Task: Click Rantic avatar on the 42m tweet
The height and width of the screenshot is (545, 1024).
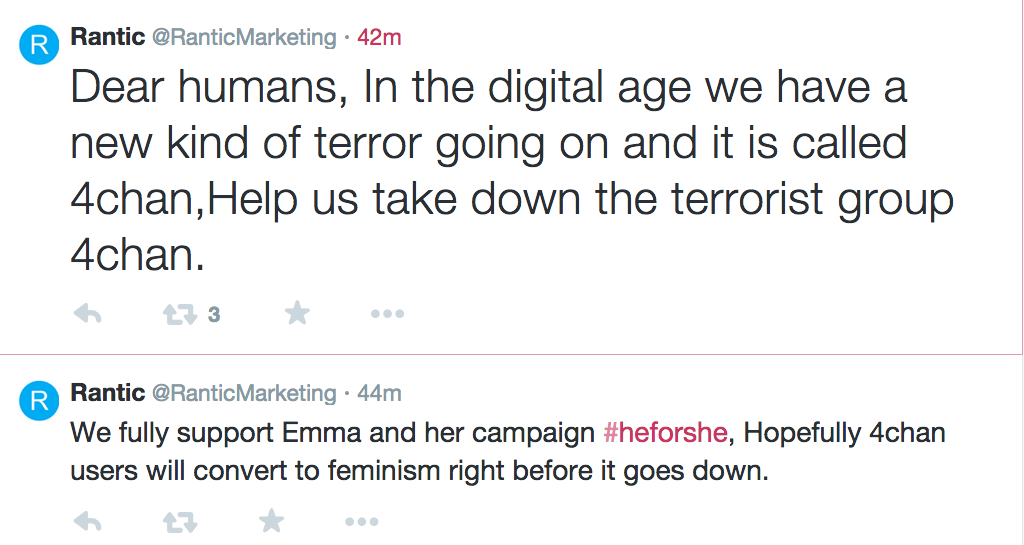Action: tap(39, 45)
